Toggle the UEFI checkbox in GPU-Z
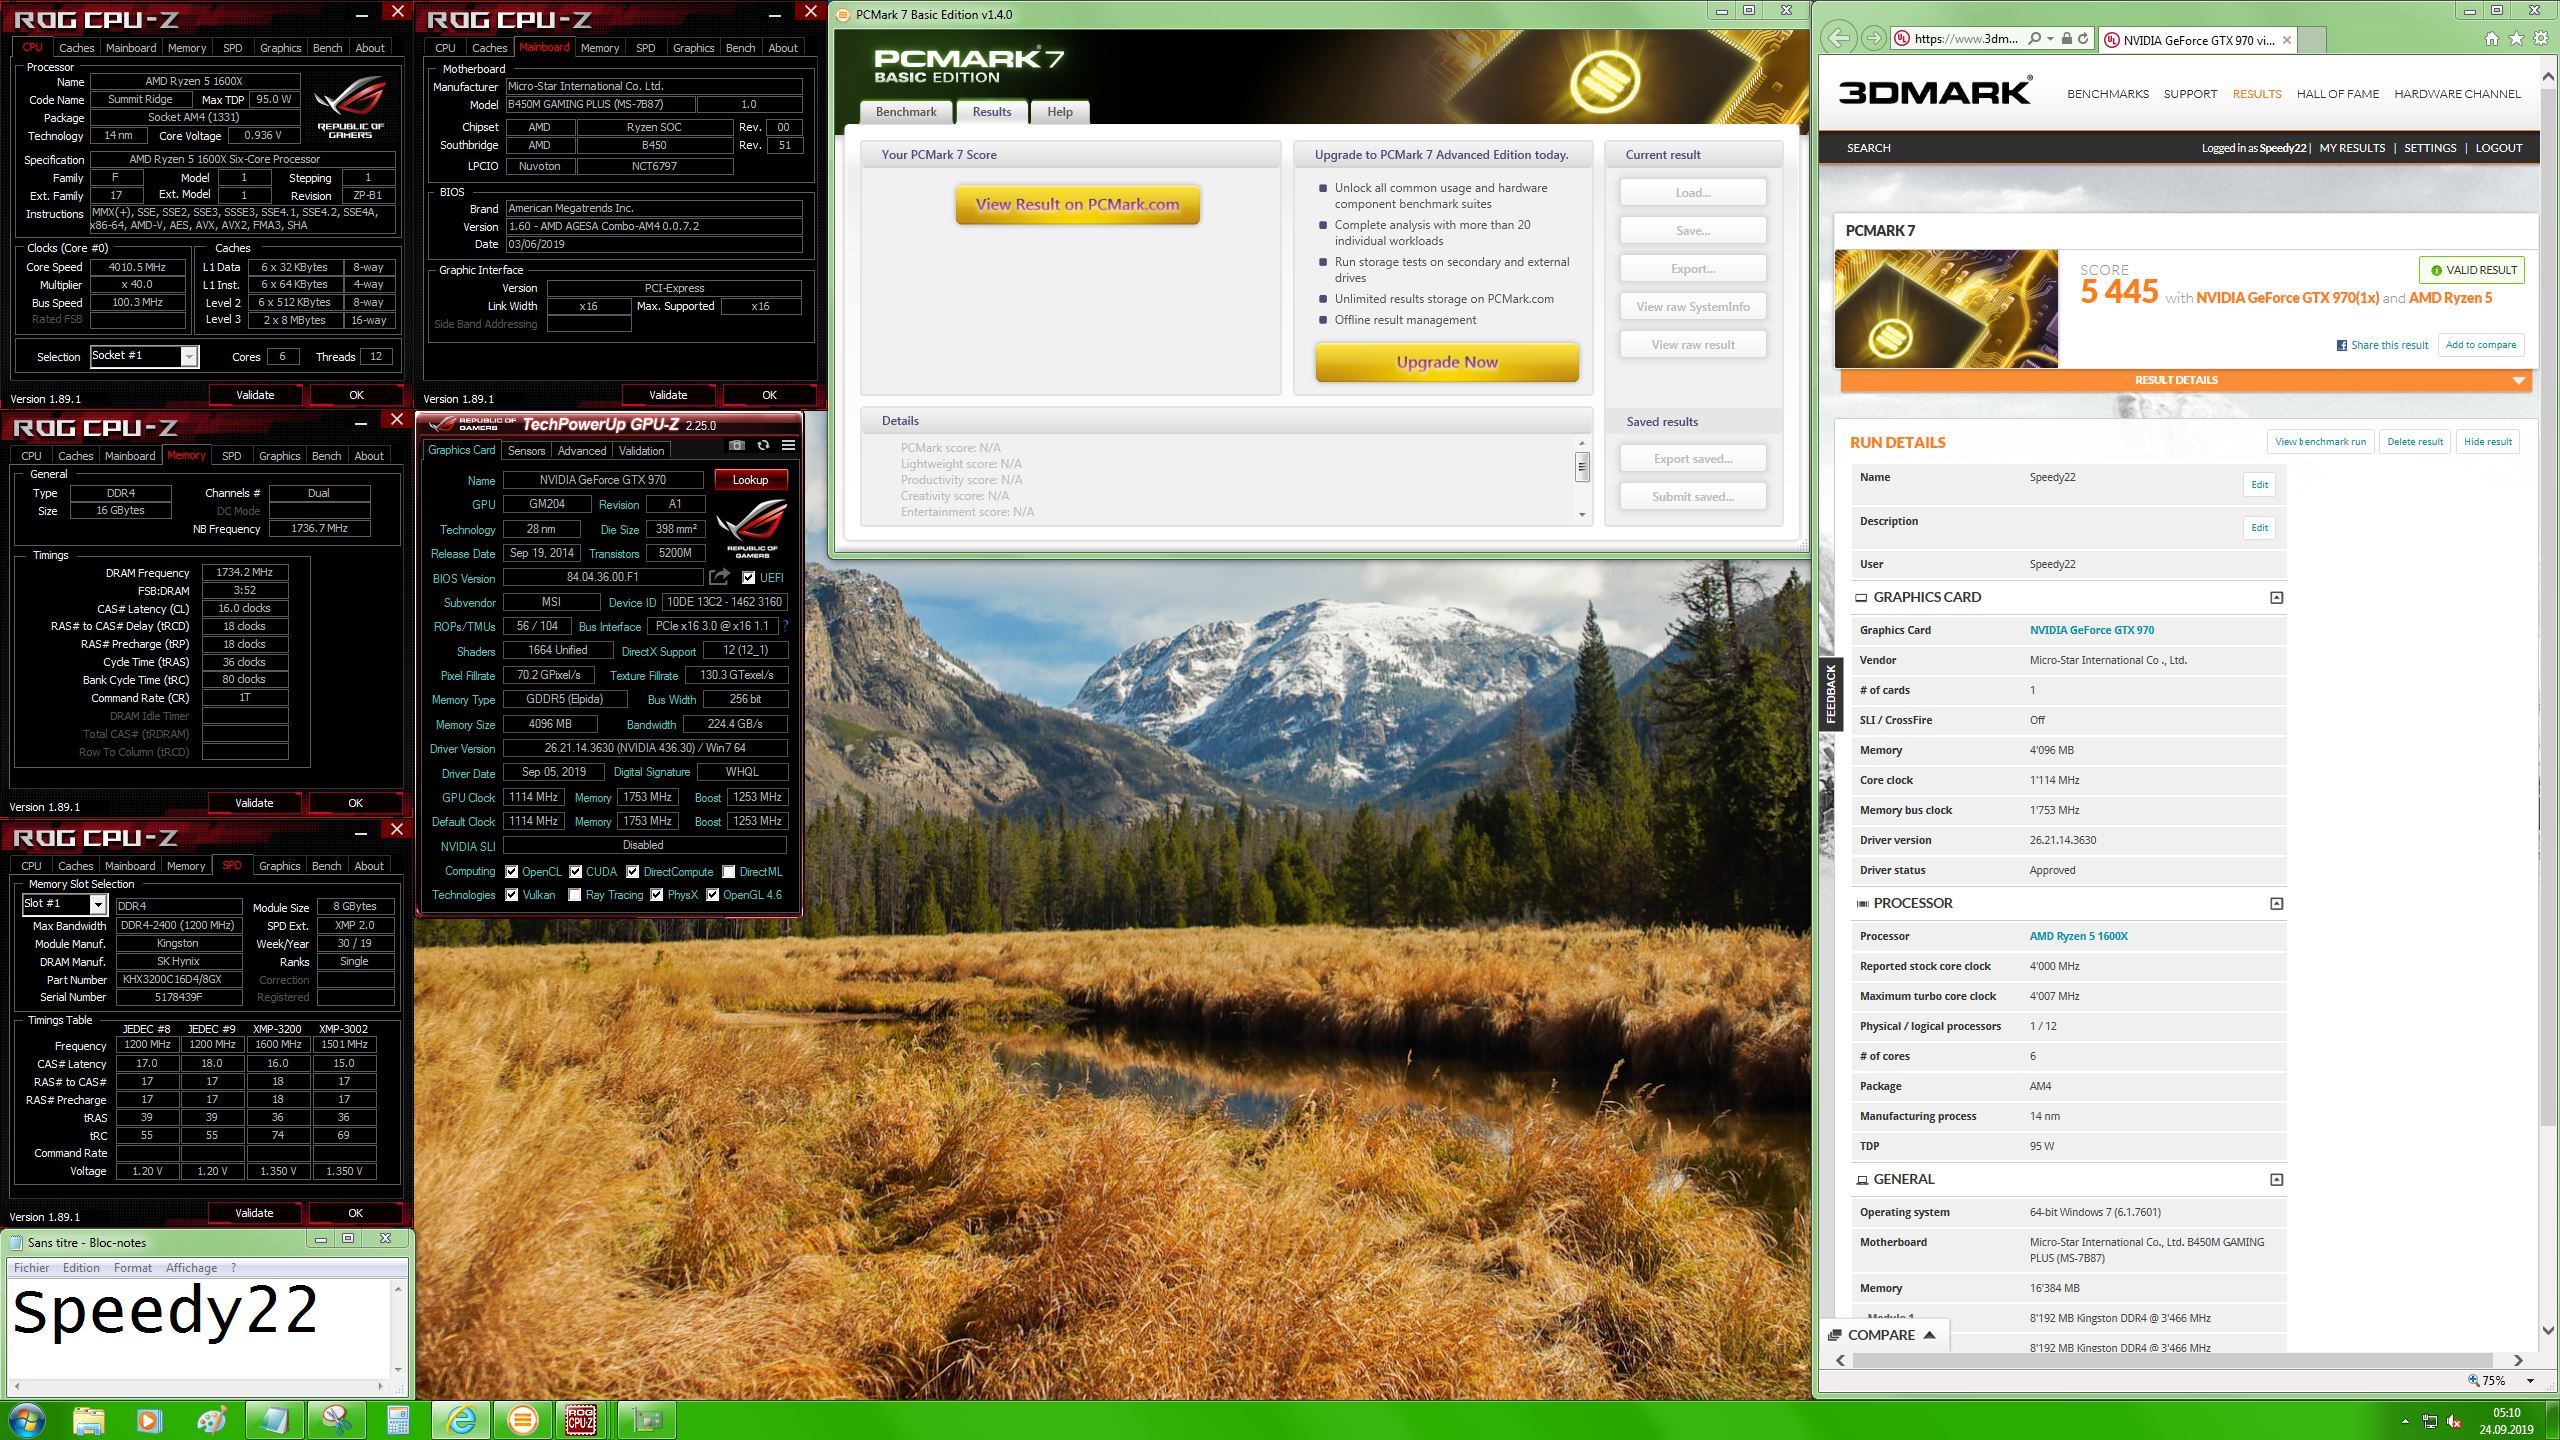2560x1440 pixels. click(x=749, y=578)
